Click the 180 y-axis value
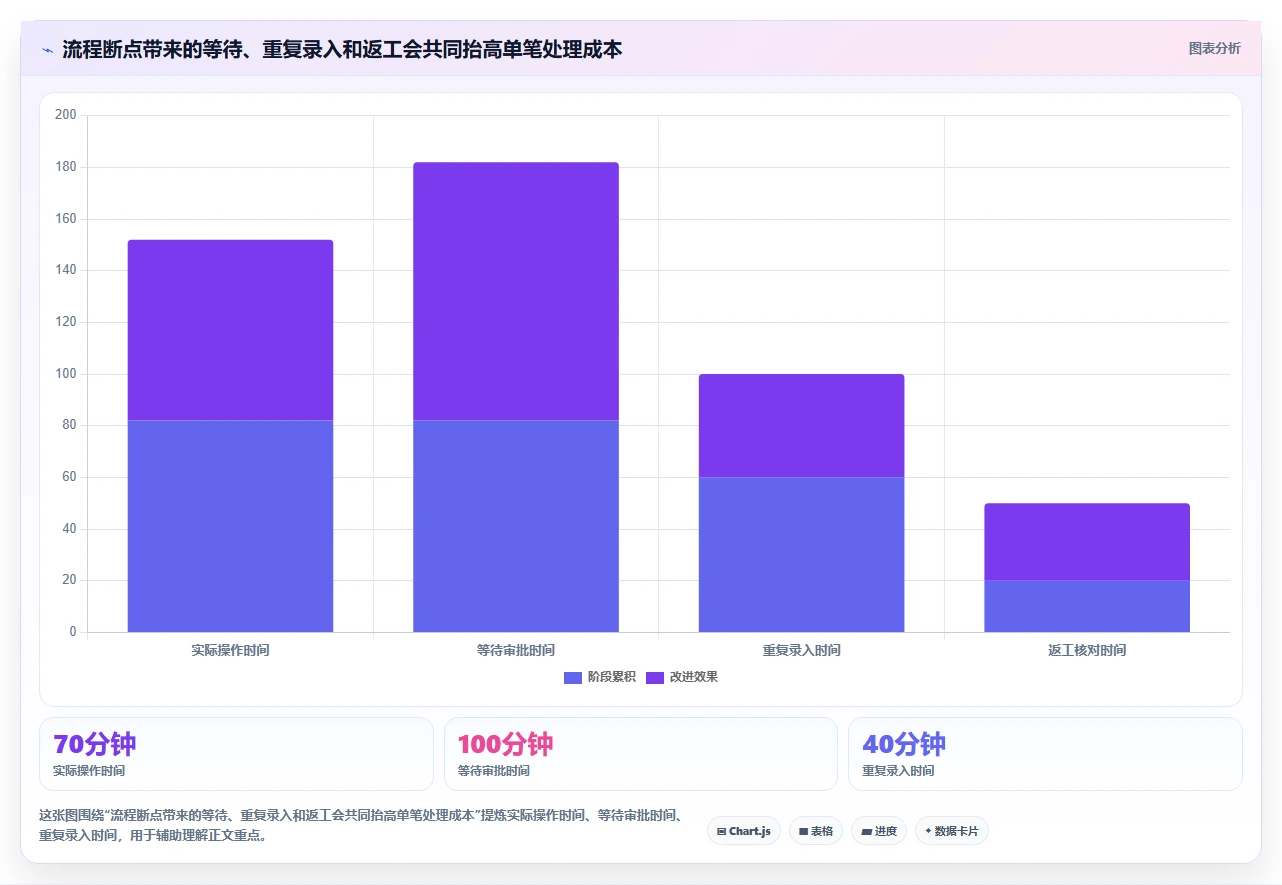This screenshot has width=1282, height=885. [66, 167]
